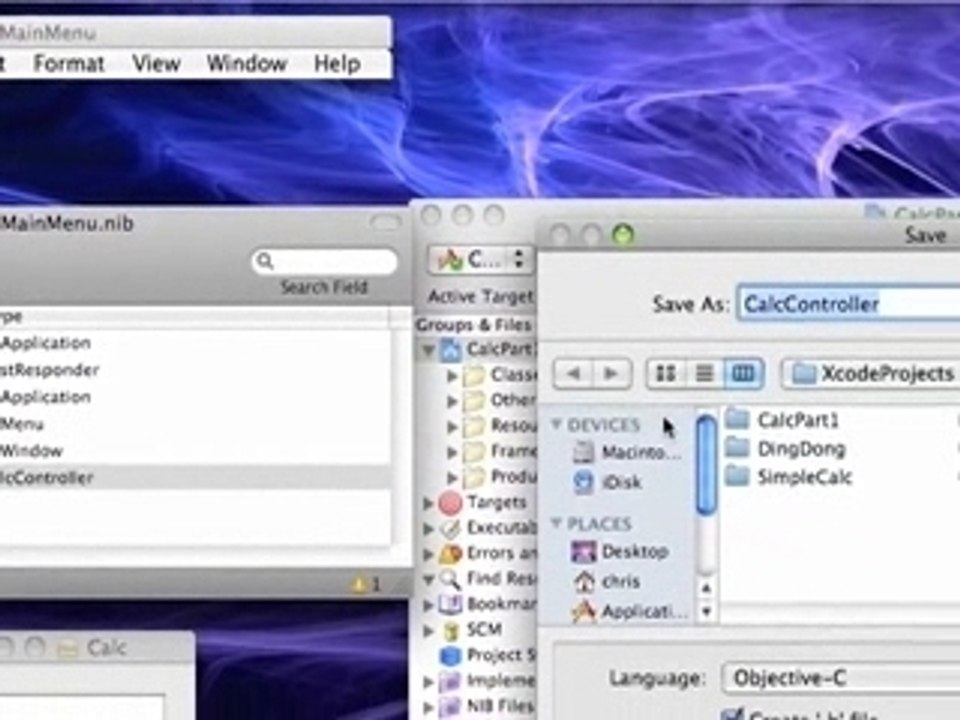Collapse the Find Results group
The width and height of the screenshot is (960, 720).
click(429, 579)
